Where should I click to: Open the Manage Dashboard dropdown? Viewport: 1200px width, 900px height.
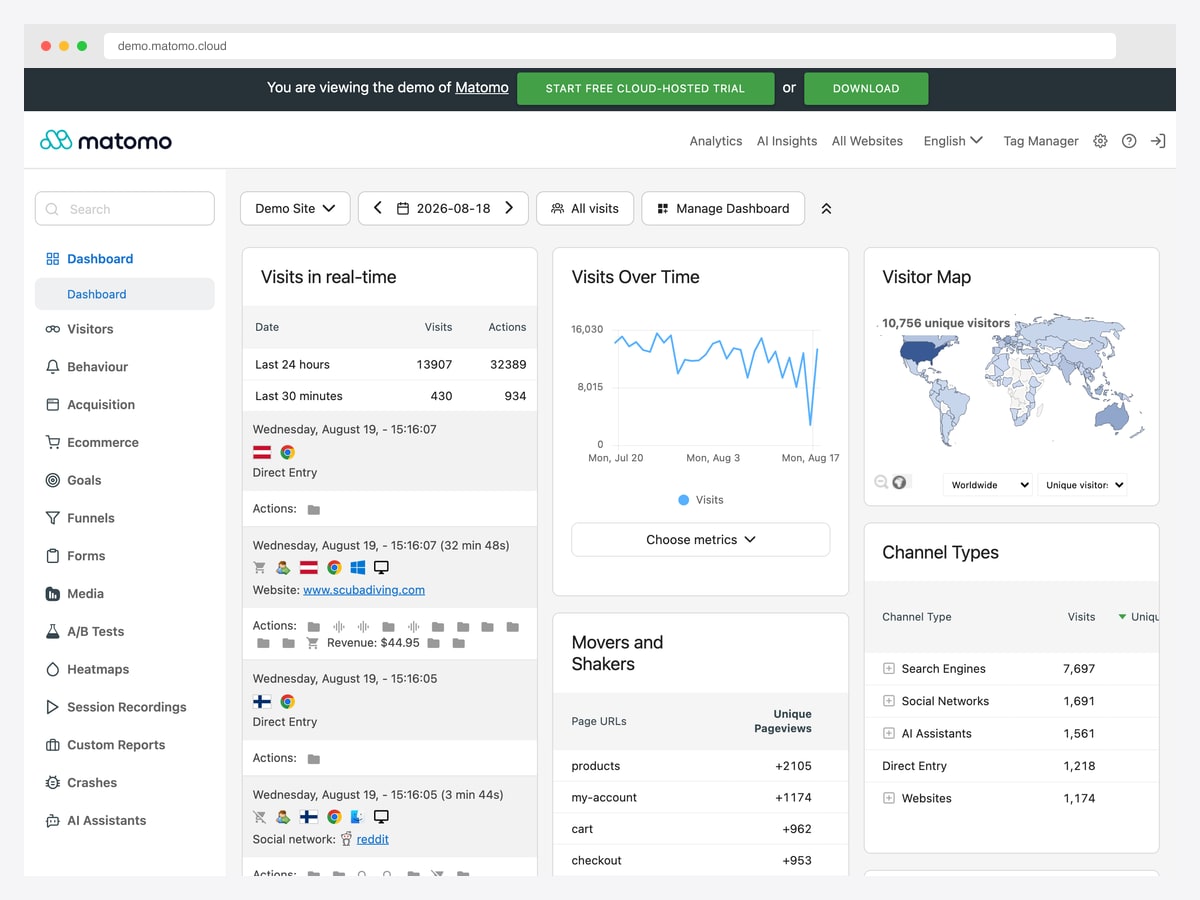pos(723,208)
